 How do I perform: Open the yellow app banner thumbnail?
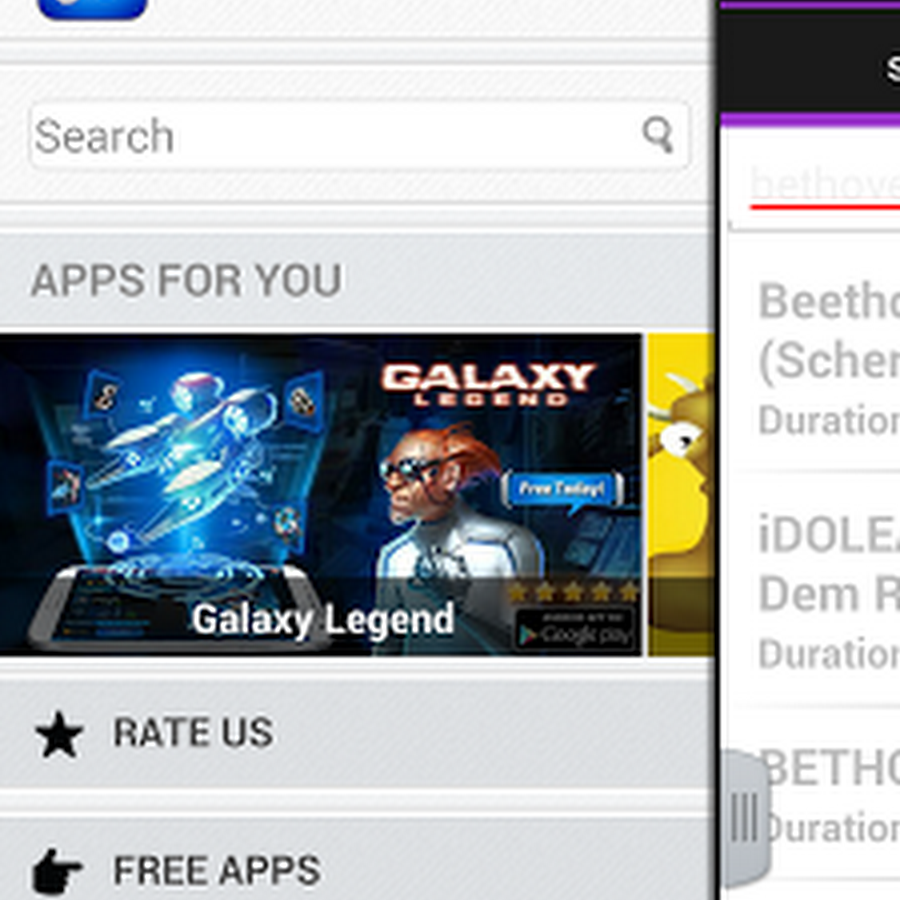pyautogui.click(x=681, y=495)
